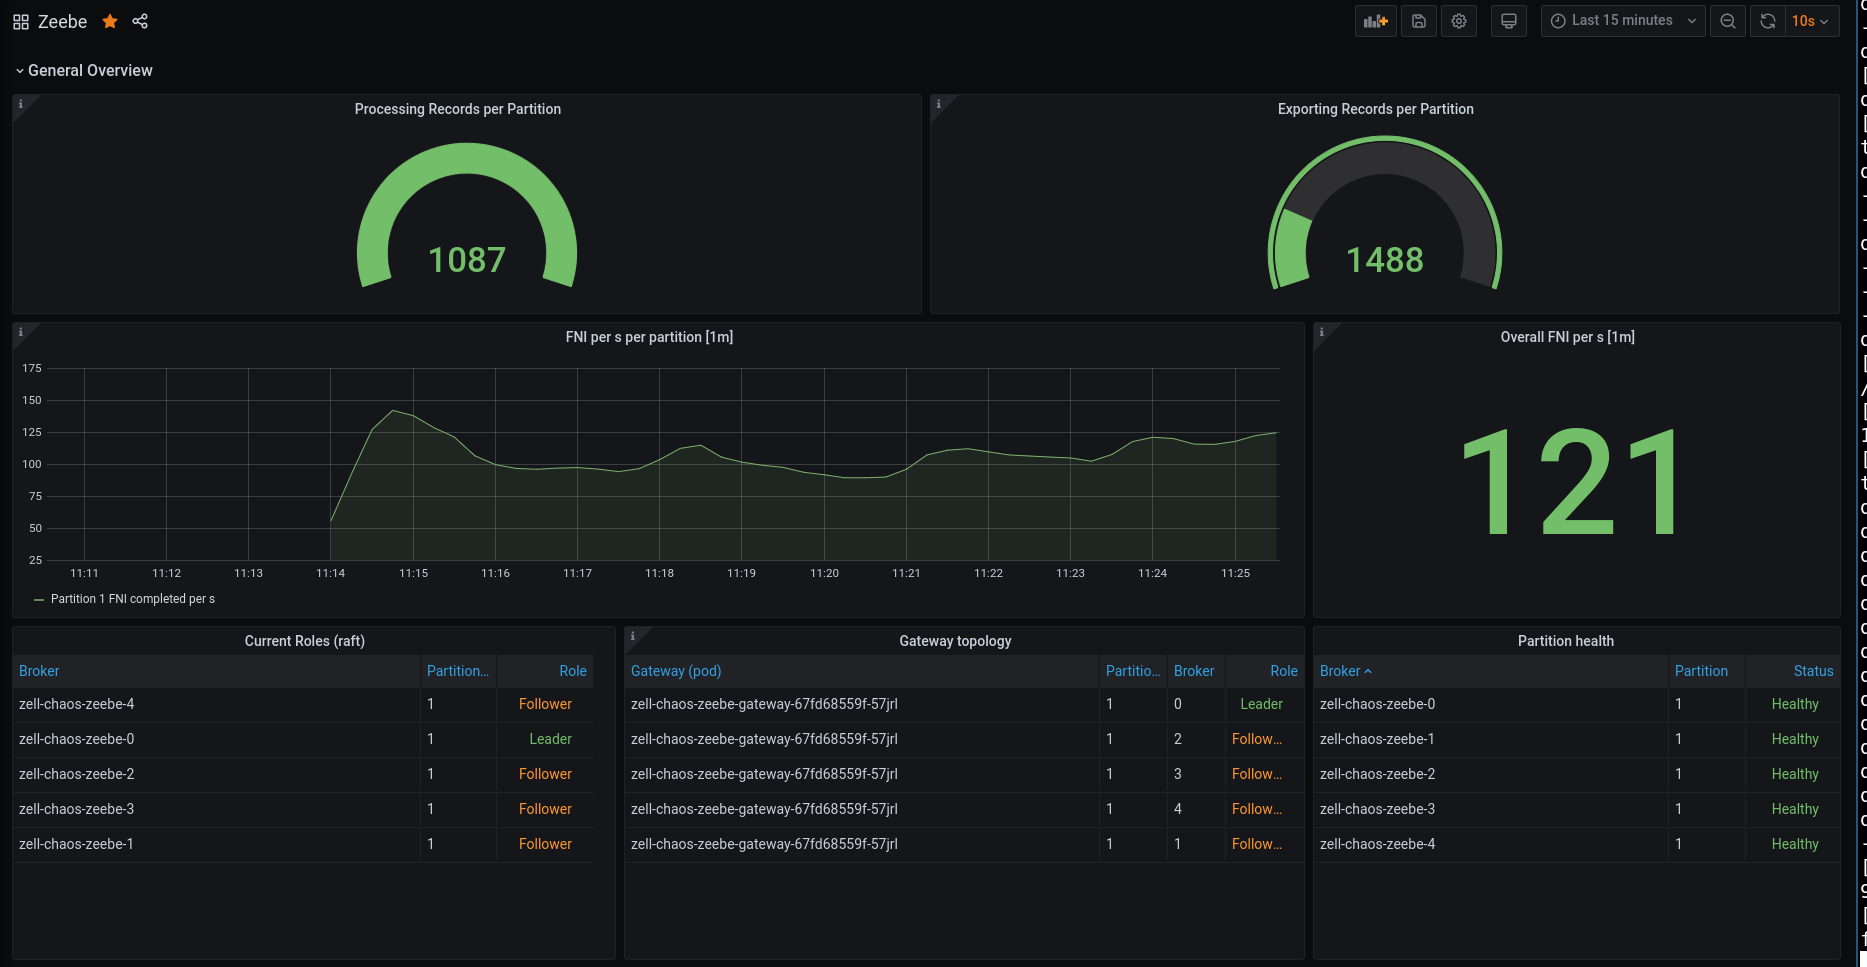Share the dashboard via the share icon

click(x=140, y=21)
